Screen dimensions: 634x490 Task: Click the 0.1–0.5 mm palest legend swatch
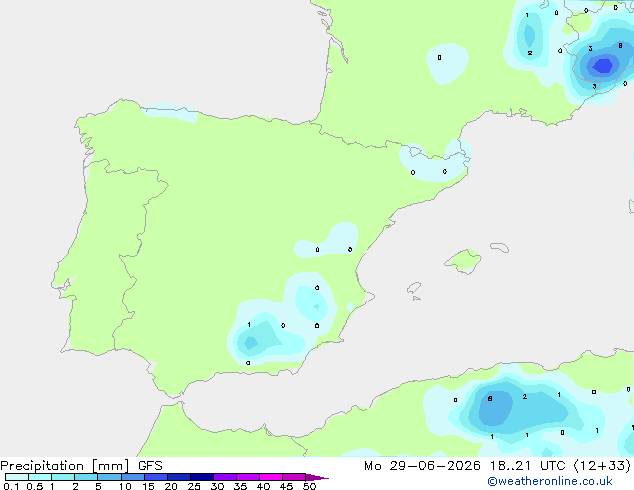(x=17, y=477)
